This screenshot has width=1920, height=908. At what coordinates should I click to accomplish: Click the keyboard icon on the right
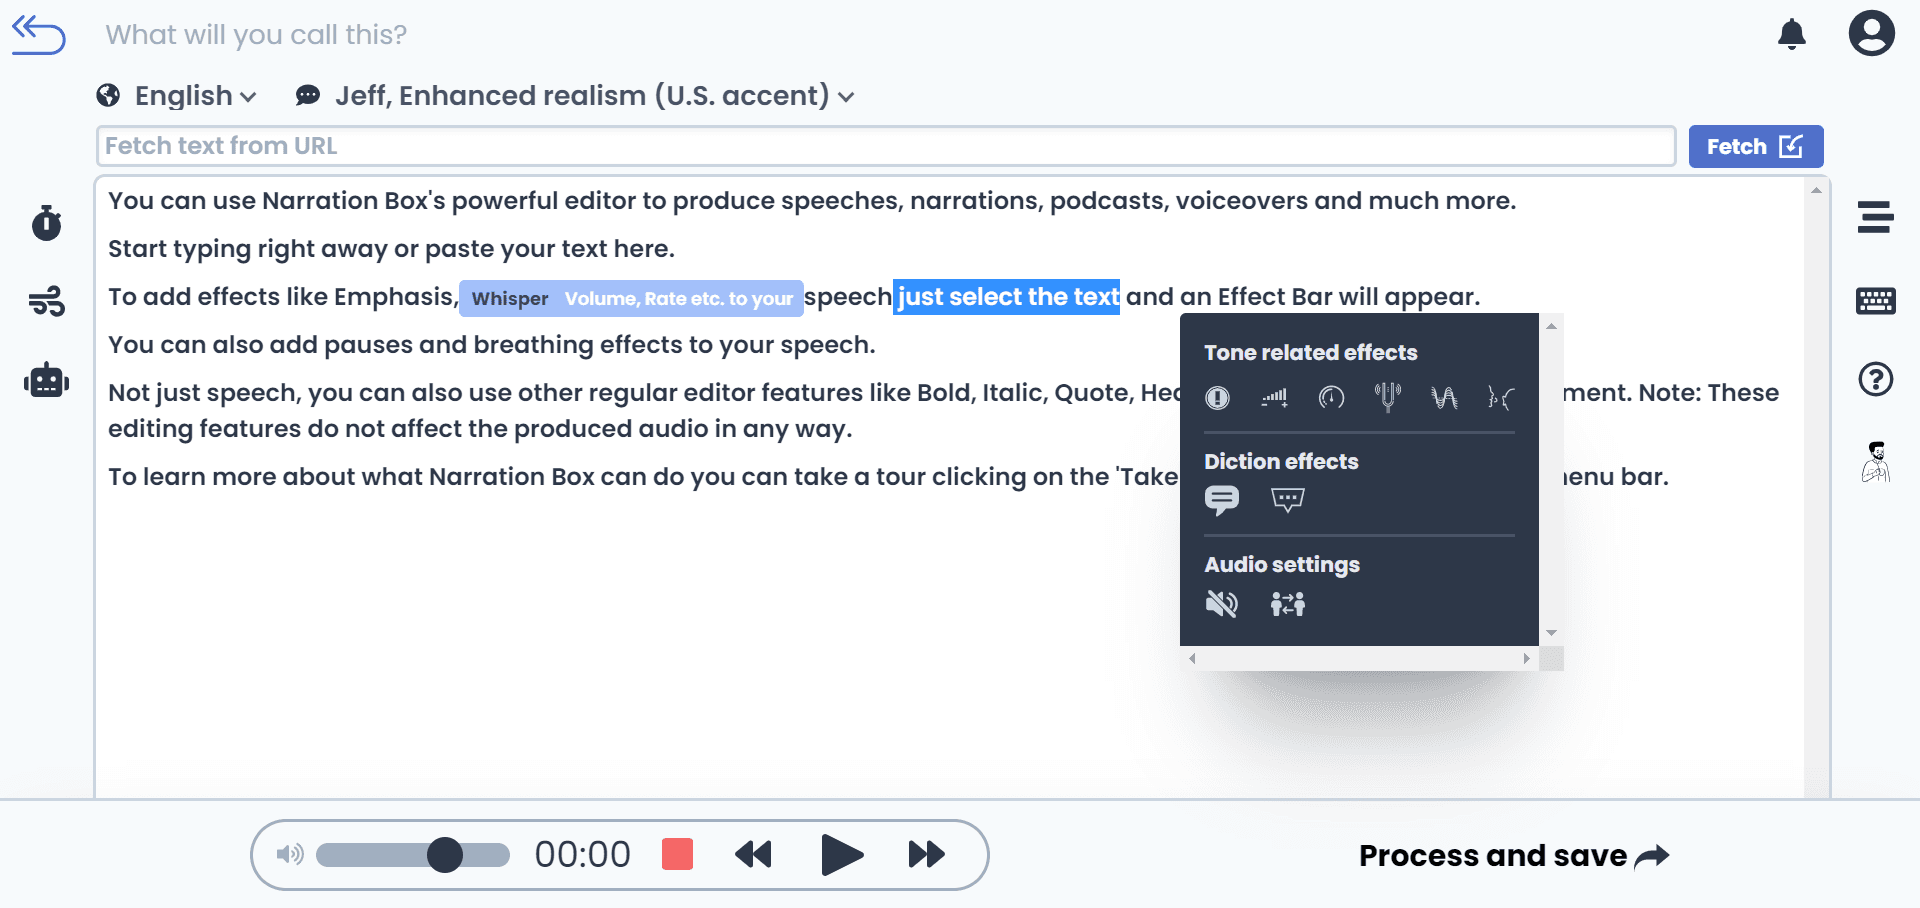1876,300
